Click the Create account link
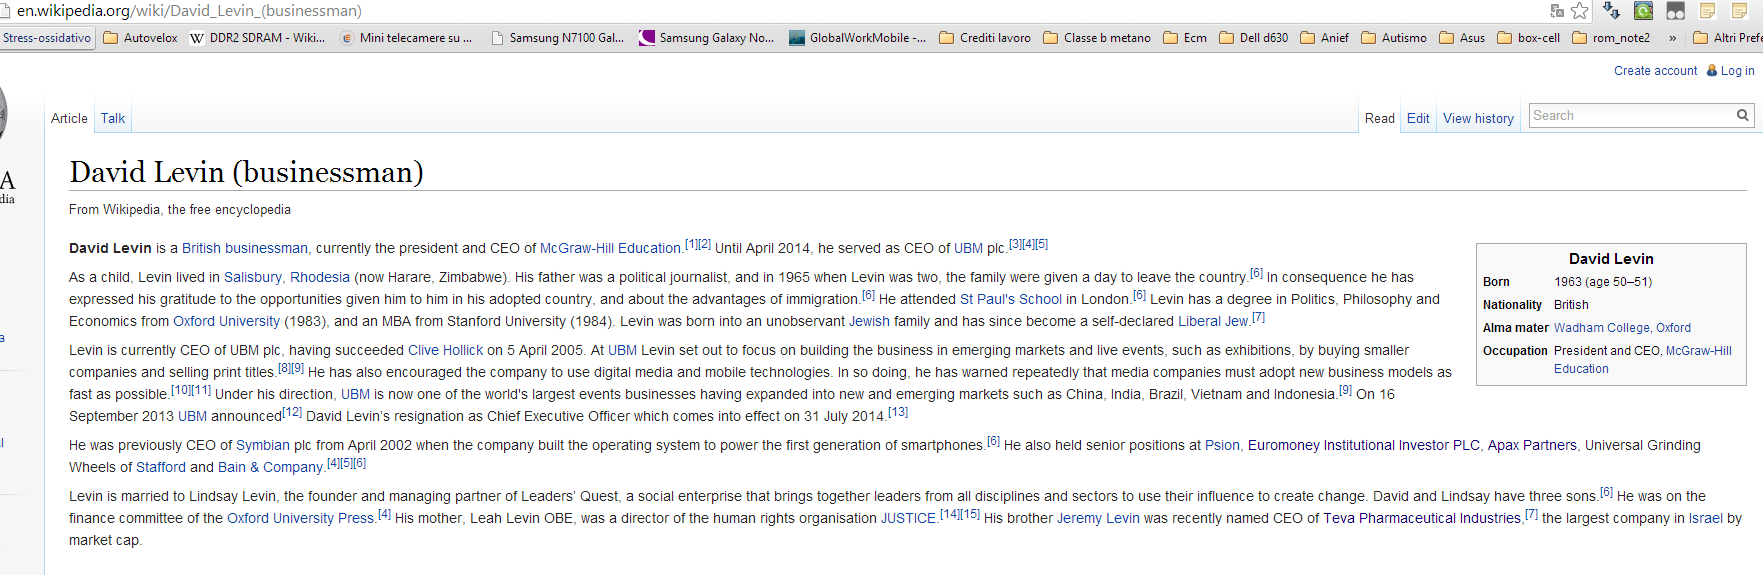This screenshot has height=575, width=1763. [x=1655, y=71]
